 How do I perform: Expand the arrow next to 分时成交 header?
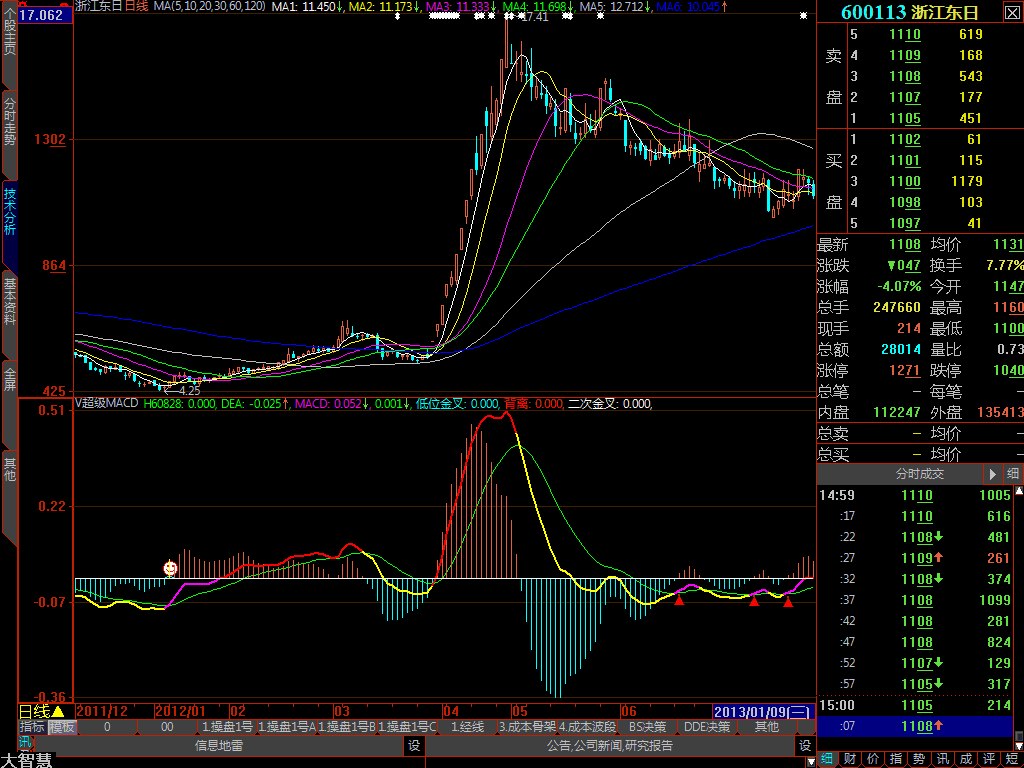993,474
